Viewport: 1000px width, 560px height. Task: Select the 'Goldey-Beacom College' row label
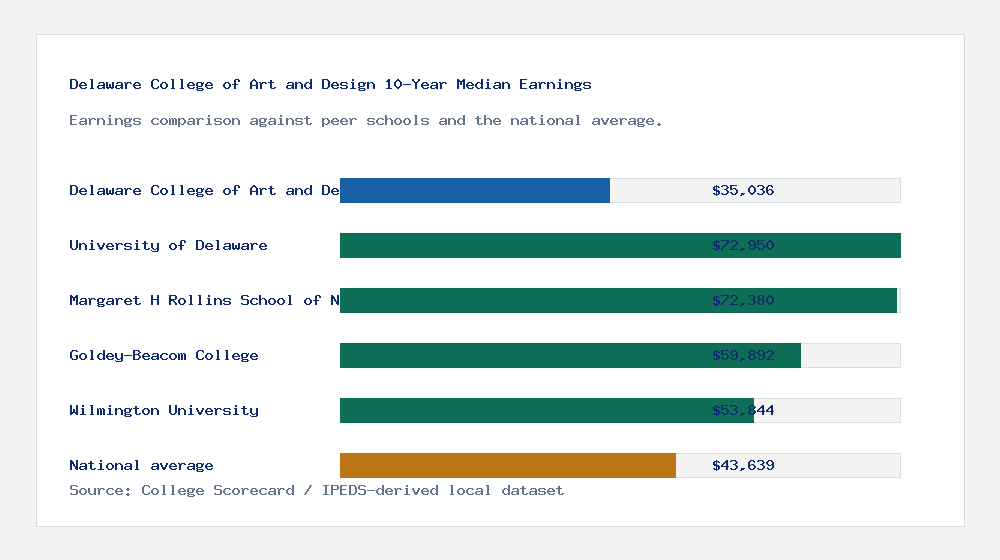pos(164,355)
